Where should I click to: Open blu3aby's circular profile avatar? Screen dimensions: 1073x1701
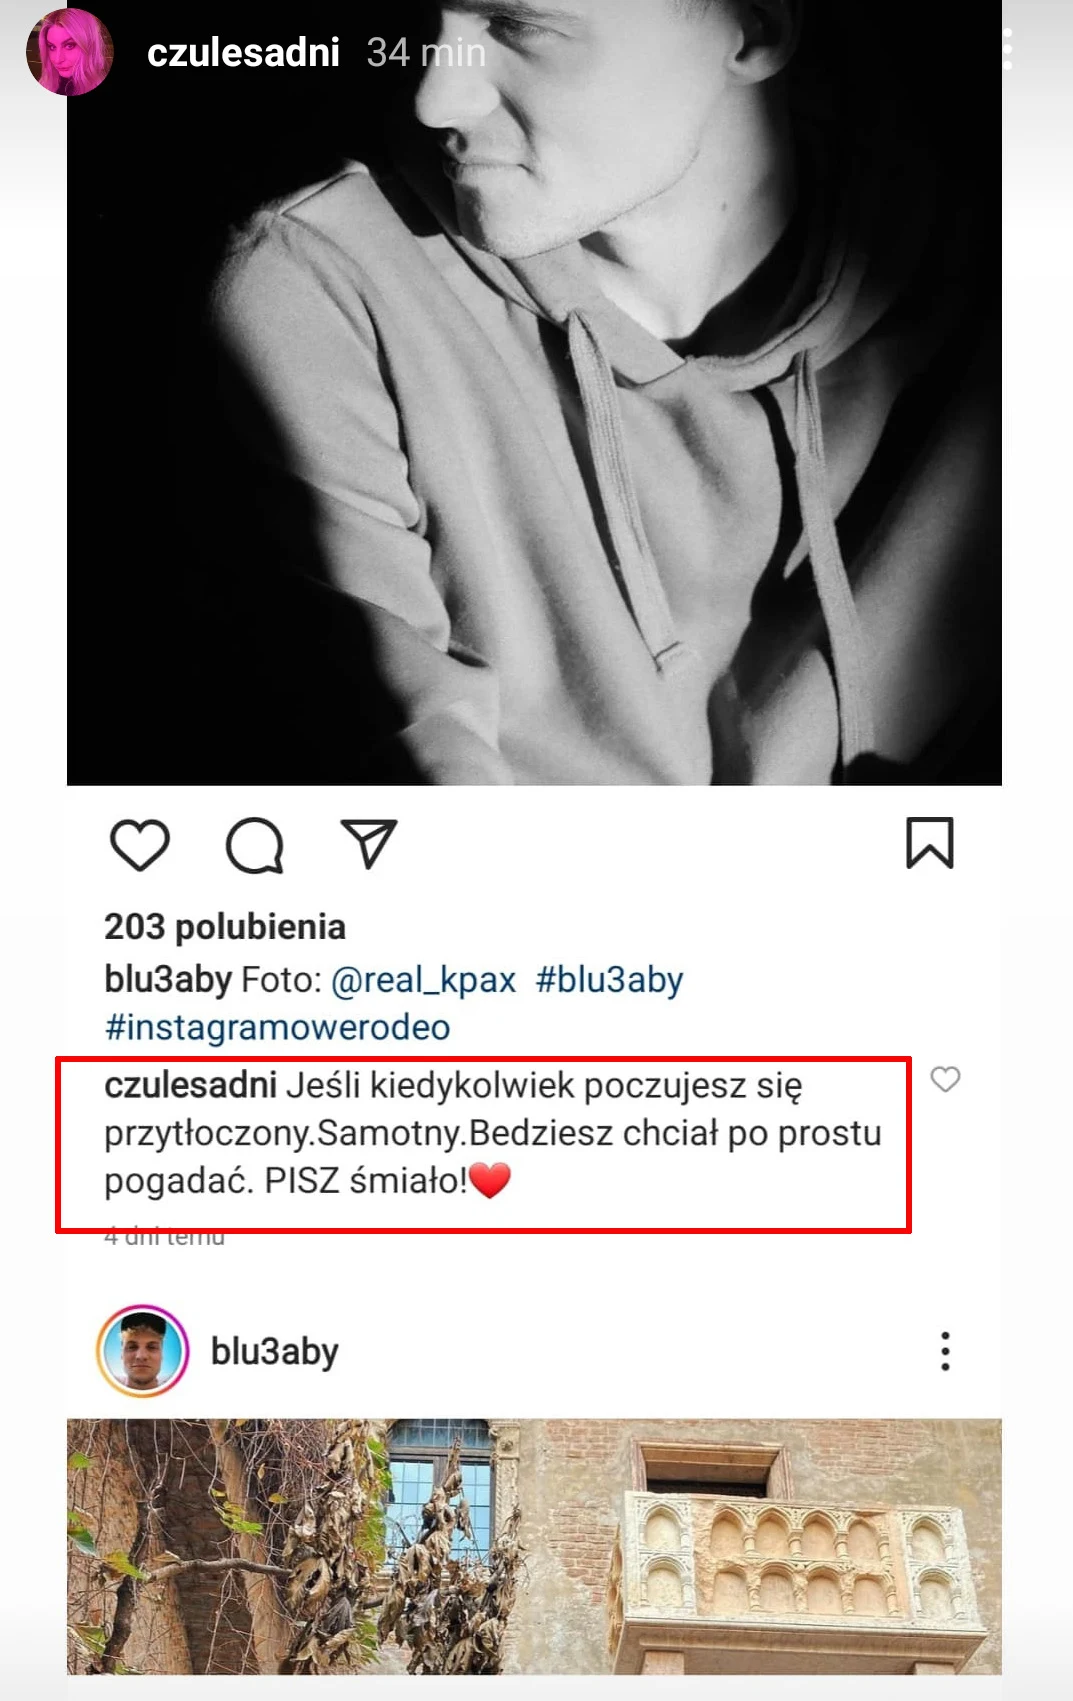pyautogui.click(x=143, y=1351)
